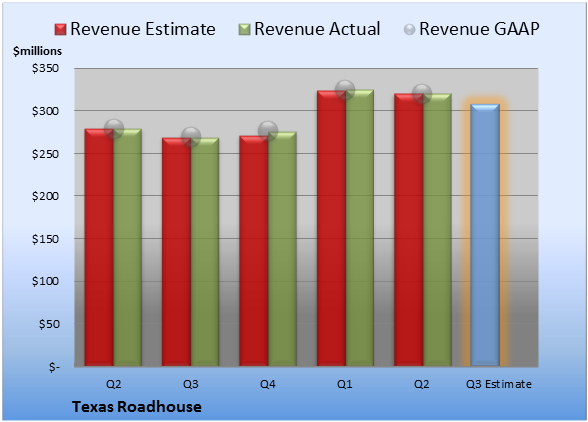Select the 'Revenue GAAP' legend label
The width and height of the screenshot is (588, 422).
tap(479, 29)
